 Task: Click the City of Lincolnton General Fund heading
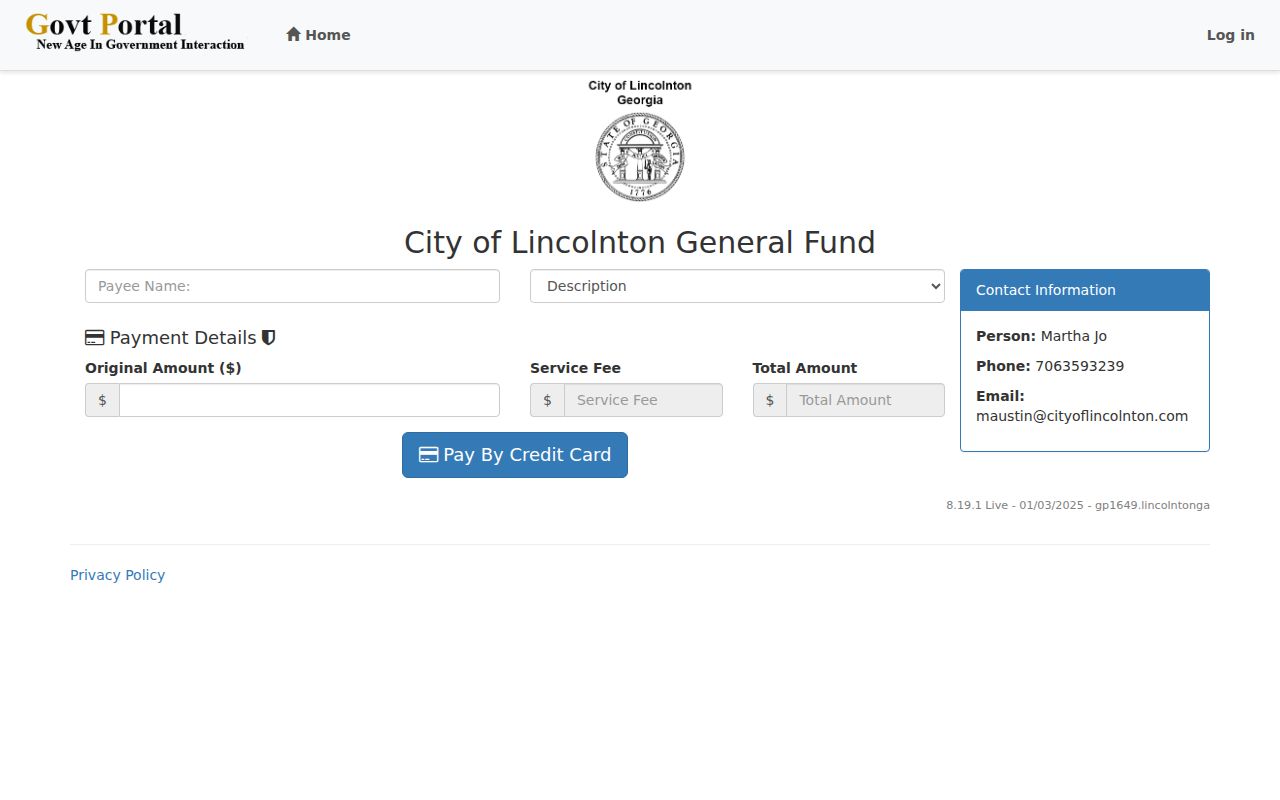coord(640,243)
